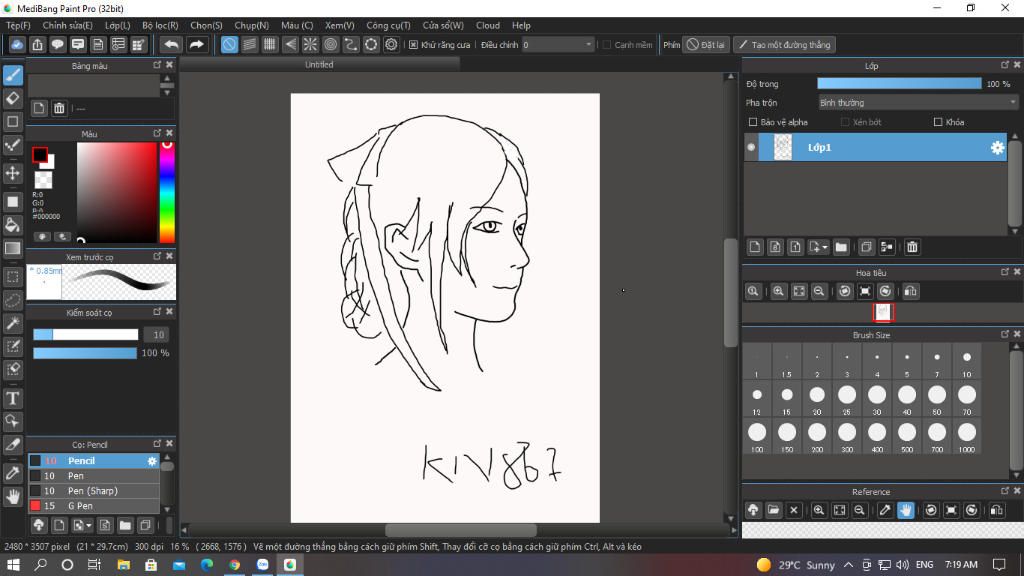Image resolution: width=1024 pixels, height=576 pixels.
Task: Open the Chỉnh sửa(E) menu
Action: click(68, 25)
